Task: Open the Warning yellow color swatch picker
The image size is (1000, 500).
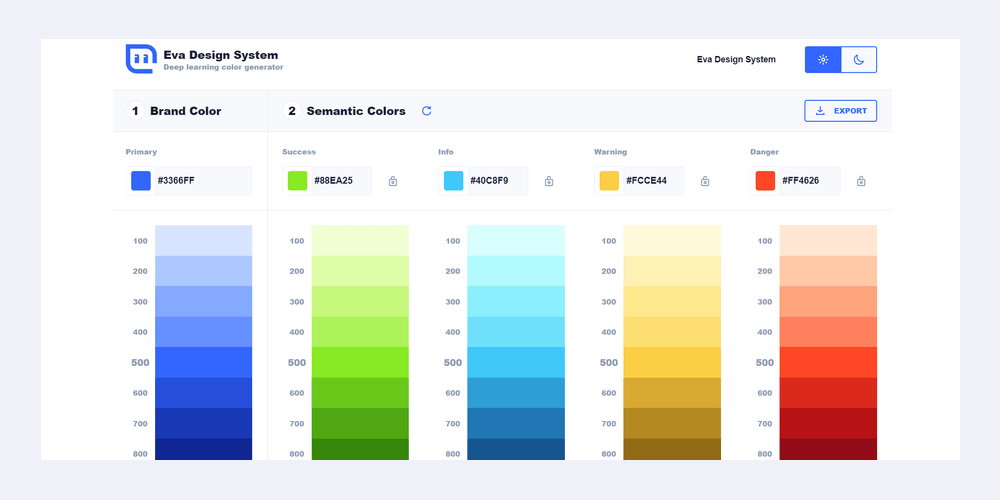Action: click(609, 180)
